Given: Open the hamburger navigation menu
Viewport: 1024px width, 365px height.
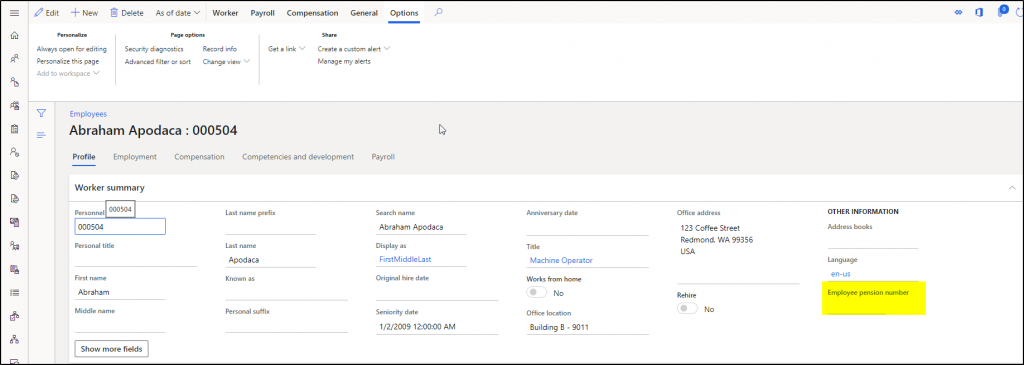Looking at the screenshot, I should click(x=14, y=13).
